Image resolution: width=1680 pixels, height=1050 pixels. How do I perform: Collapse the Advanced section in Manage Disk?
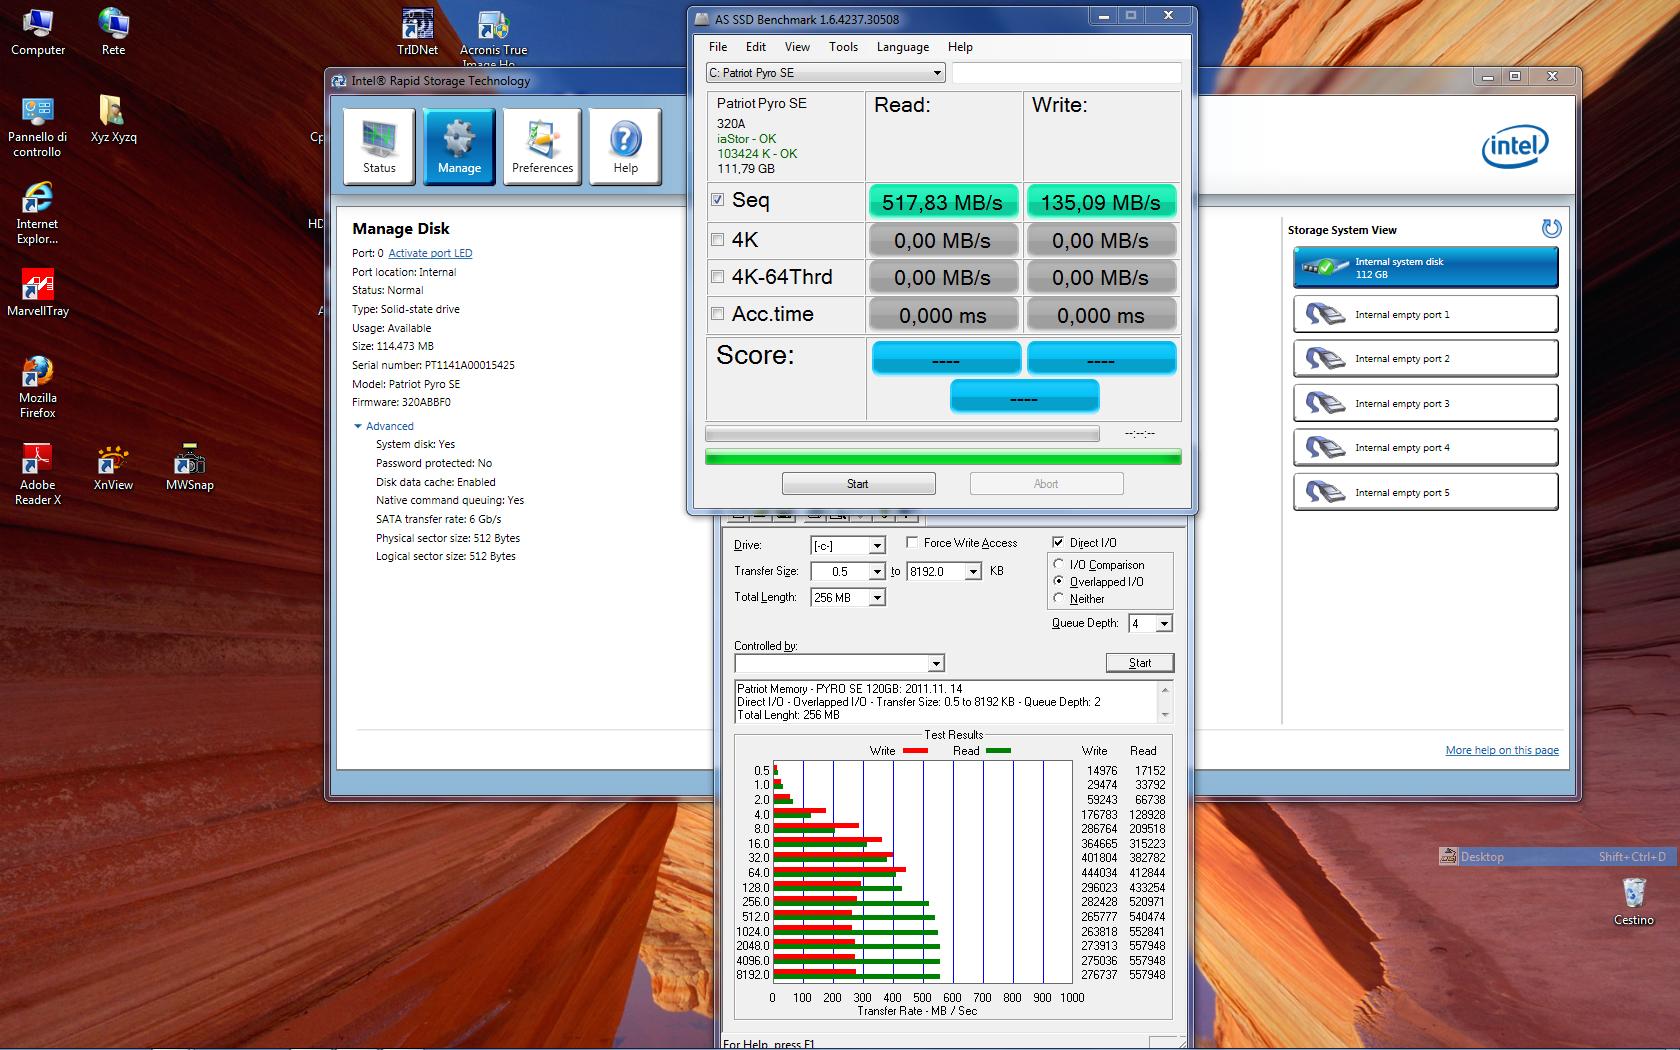(x=383, y=426)
